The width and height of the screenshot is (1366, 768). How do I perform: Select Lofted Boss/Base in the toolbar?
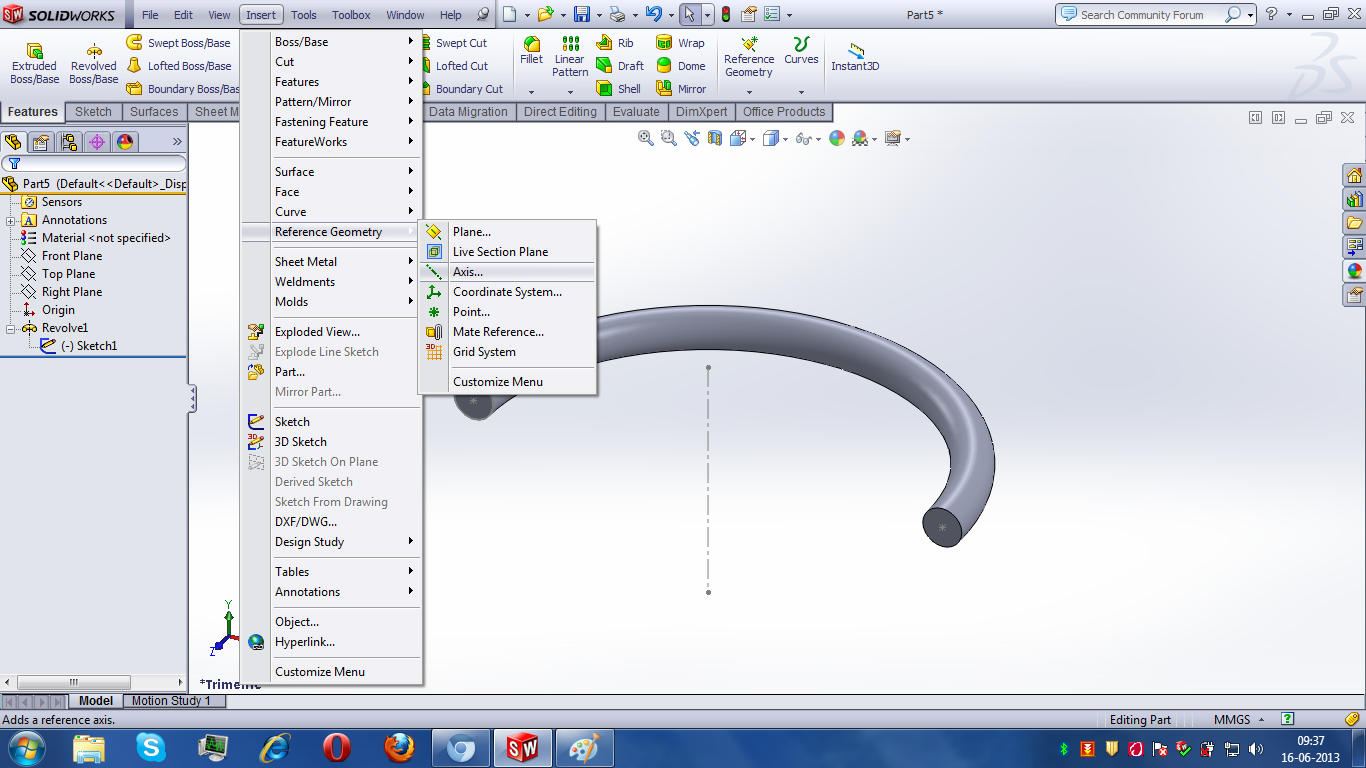pos(178,66)
